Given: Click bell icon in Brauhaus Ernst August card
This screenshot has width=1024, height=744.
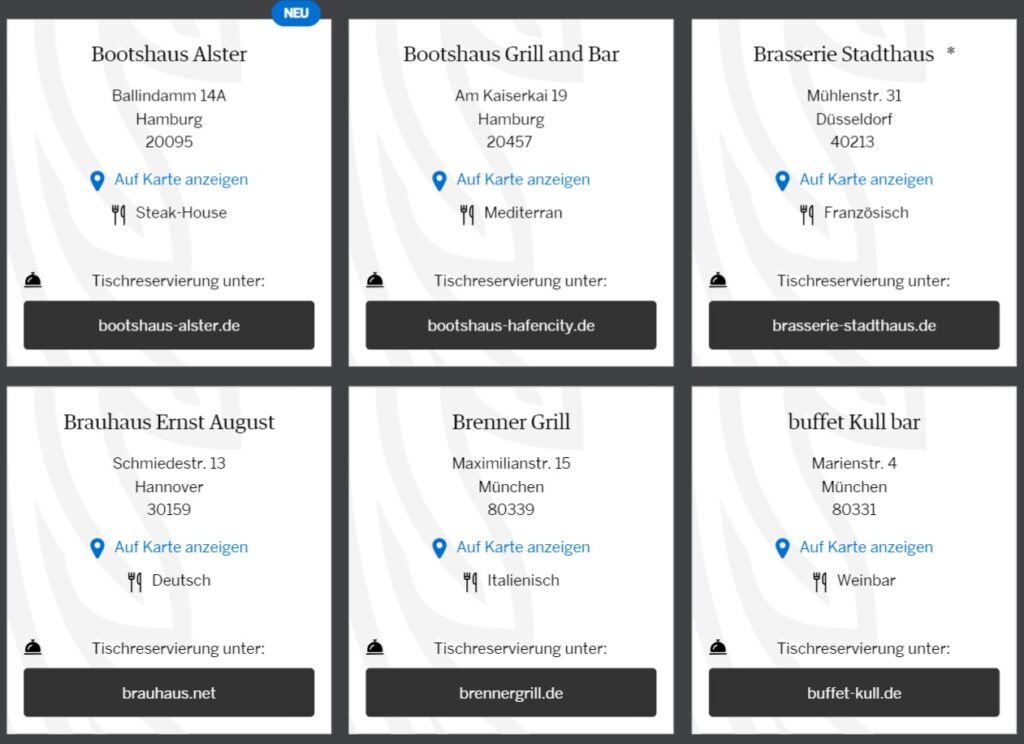Looking at the screenshot, I should click(33, 648).
